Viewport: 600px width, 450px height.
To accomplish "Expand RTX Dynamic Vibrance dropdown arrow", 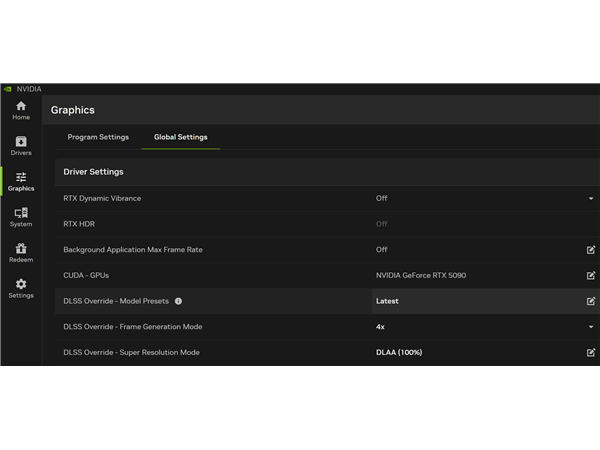I will [x=591, y=199].
